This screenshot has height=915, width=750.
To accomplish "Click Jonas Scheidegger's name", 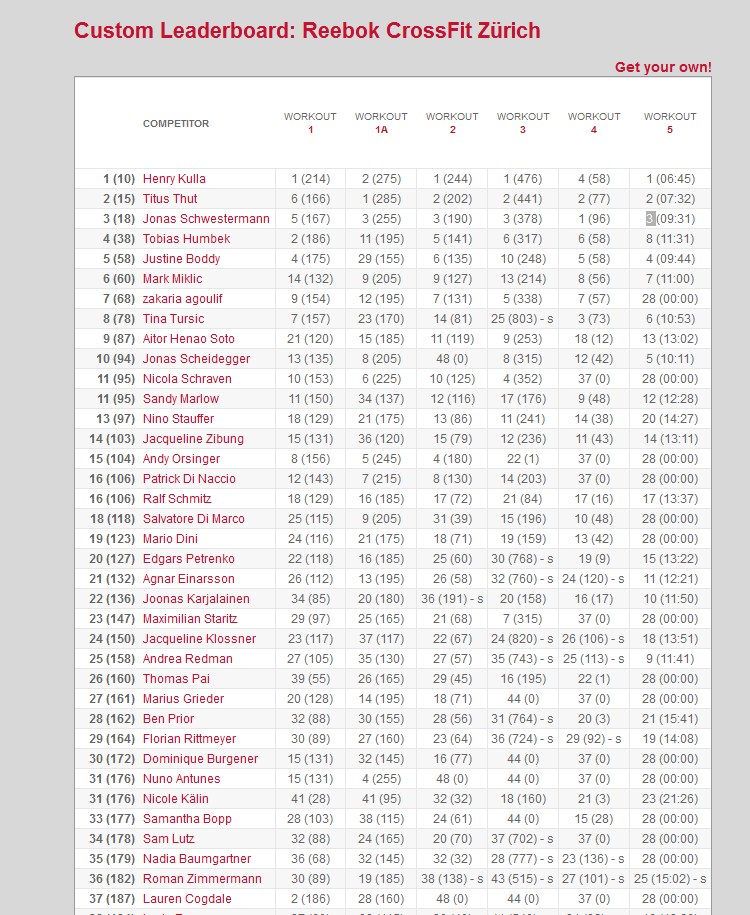I will click(196, 359).
